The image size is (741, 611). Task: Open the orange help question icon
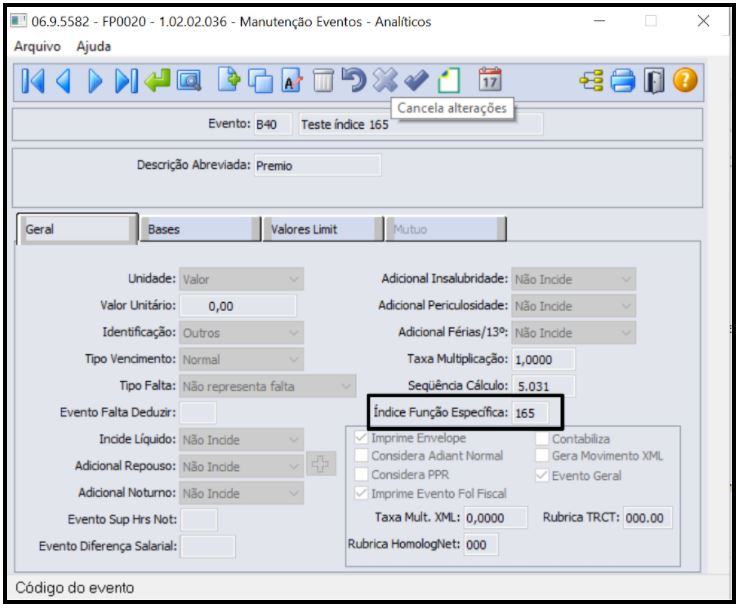pos(685,80)
